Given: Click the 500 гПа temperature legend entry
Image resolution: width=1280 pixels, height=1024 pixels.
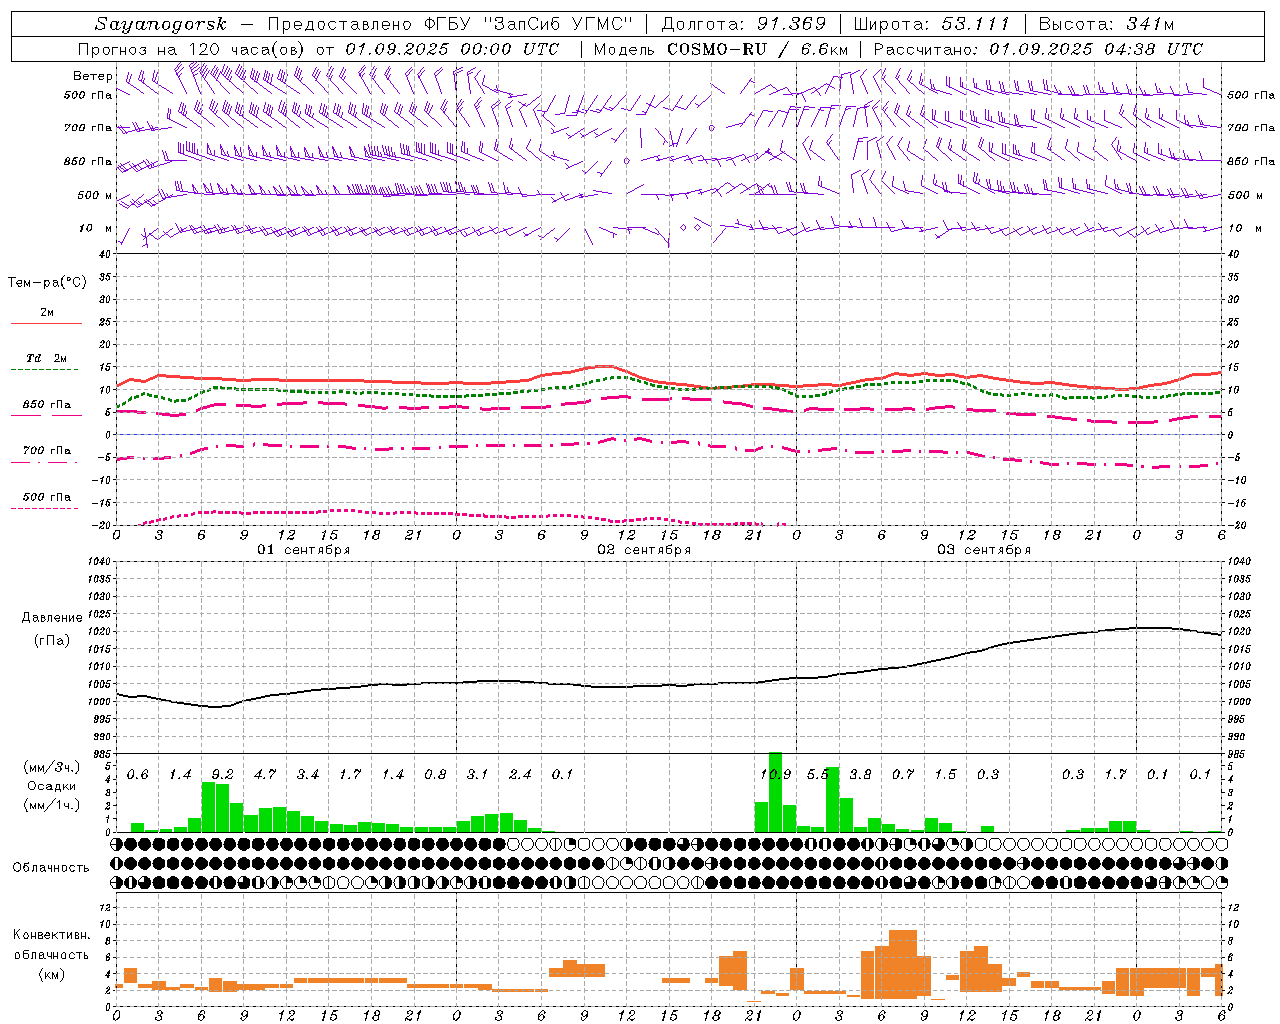Looking at the screenshot, I should pyautogui.click(x=47, y=497).
